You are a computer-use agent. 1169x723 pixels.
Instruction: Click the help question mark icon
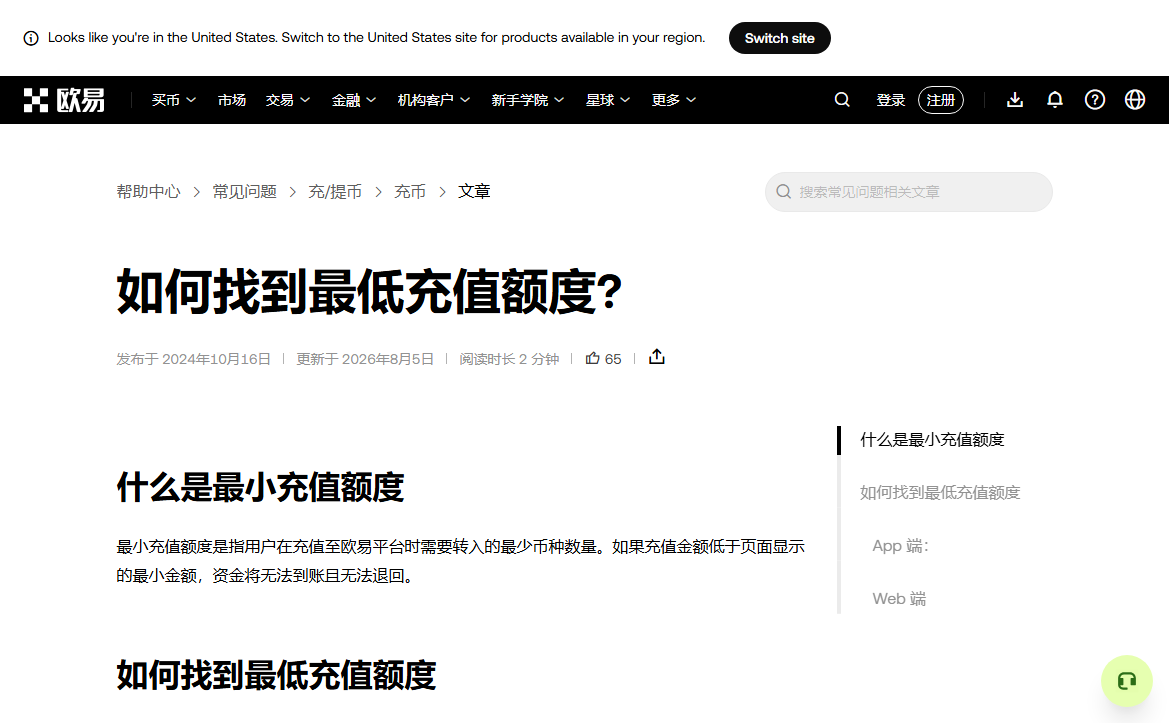click(x=1094, y=100)
